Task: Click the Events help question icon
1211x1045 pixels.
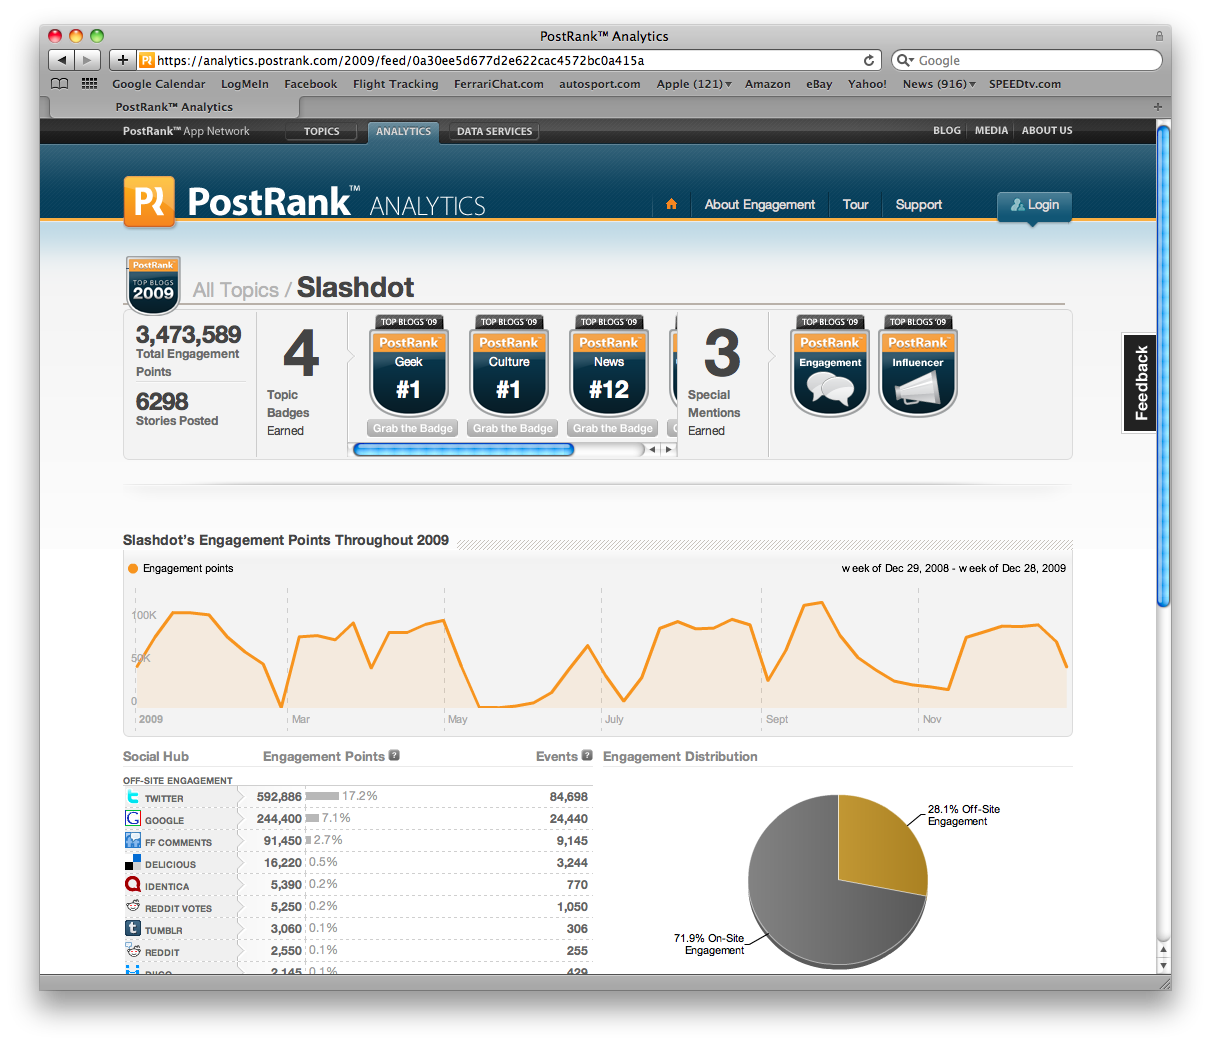Action: pyautogui.click(x=587, y=756)
